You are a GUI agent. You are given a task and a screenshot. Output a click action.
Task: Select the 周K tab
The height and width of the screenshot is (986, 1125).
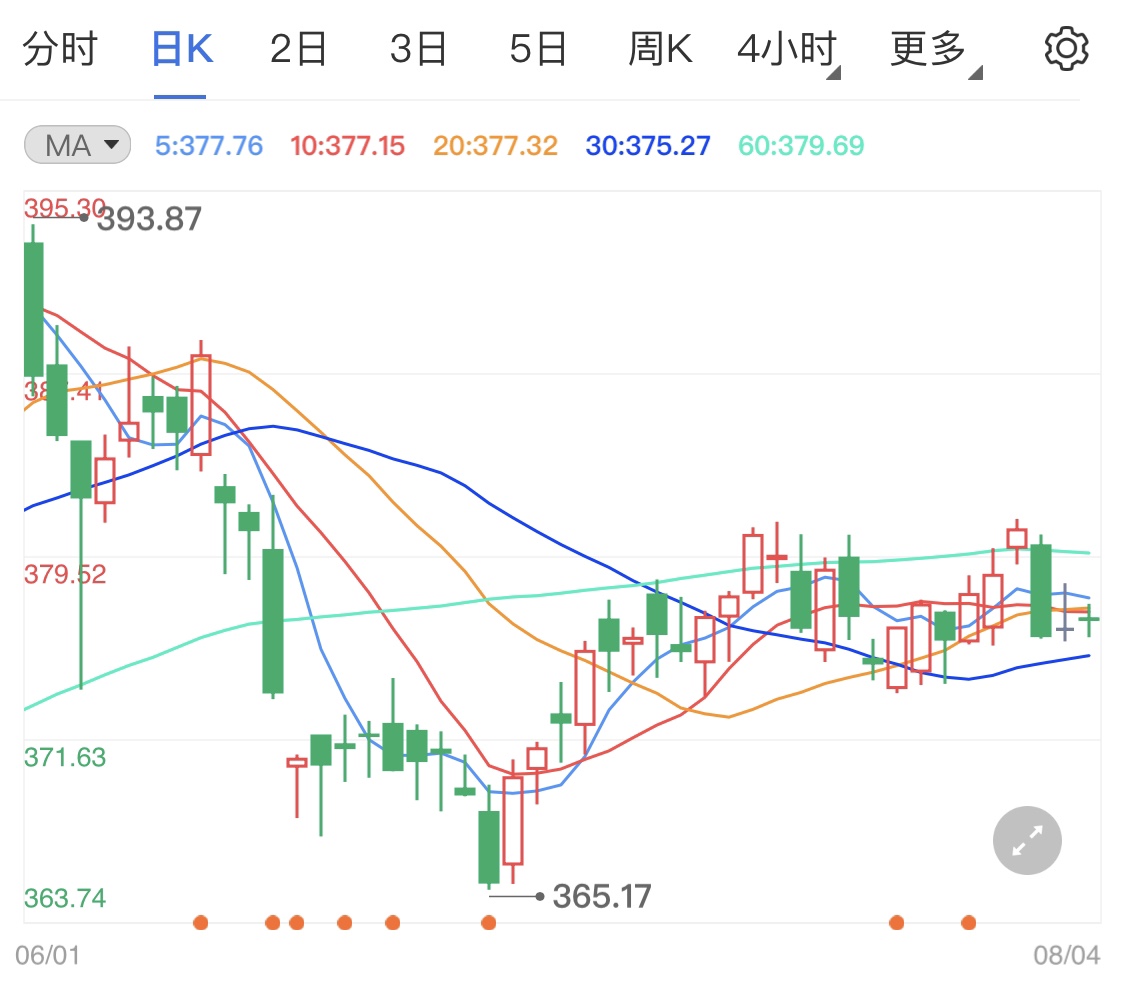(x=660, y=49)
